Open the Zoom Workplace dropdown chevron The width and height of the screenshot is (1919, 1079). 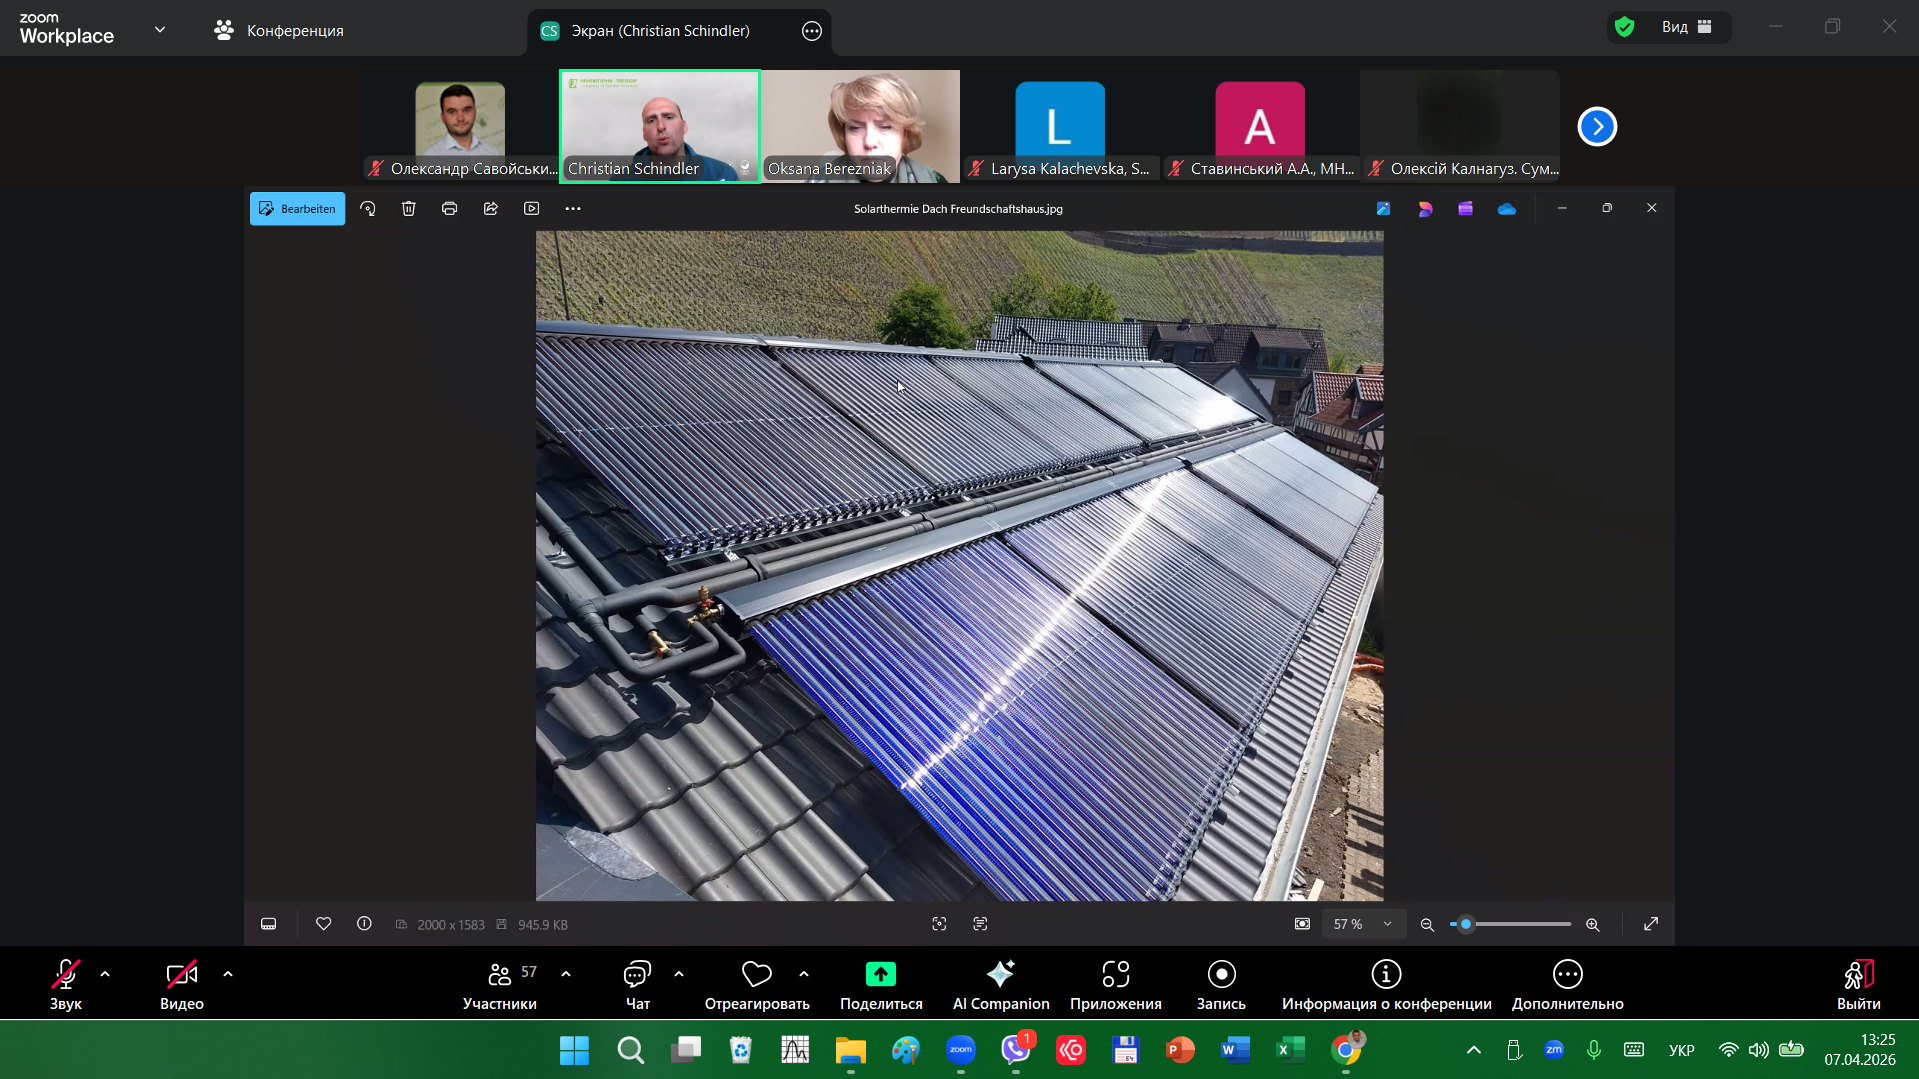(160, 30)
